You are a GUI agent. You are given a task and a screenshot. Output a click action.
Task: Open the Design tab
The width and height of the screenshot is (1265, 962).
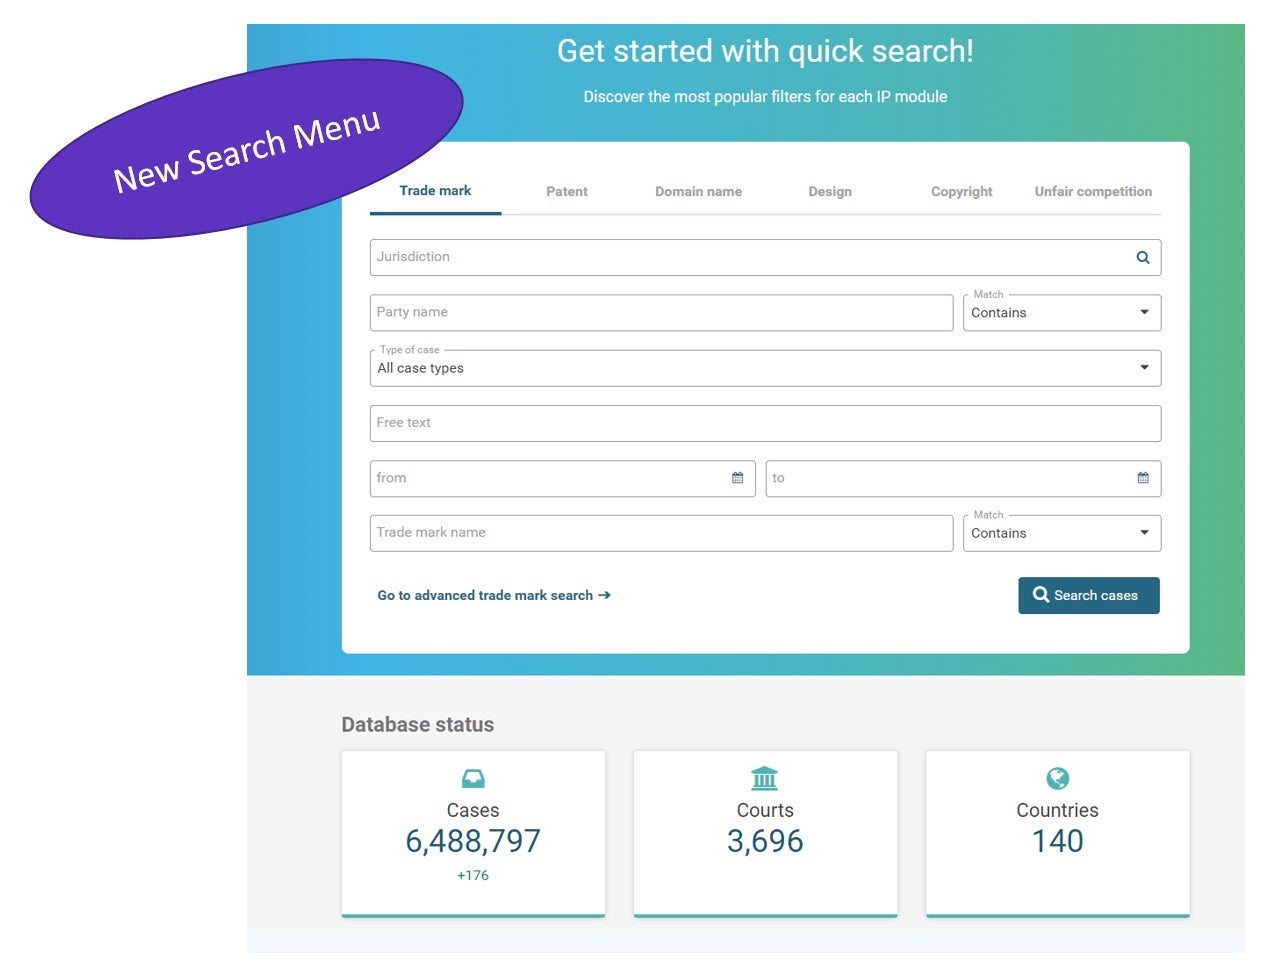pos(830,192)
